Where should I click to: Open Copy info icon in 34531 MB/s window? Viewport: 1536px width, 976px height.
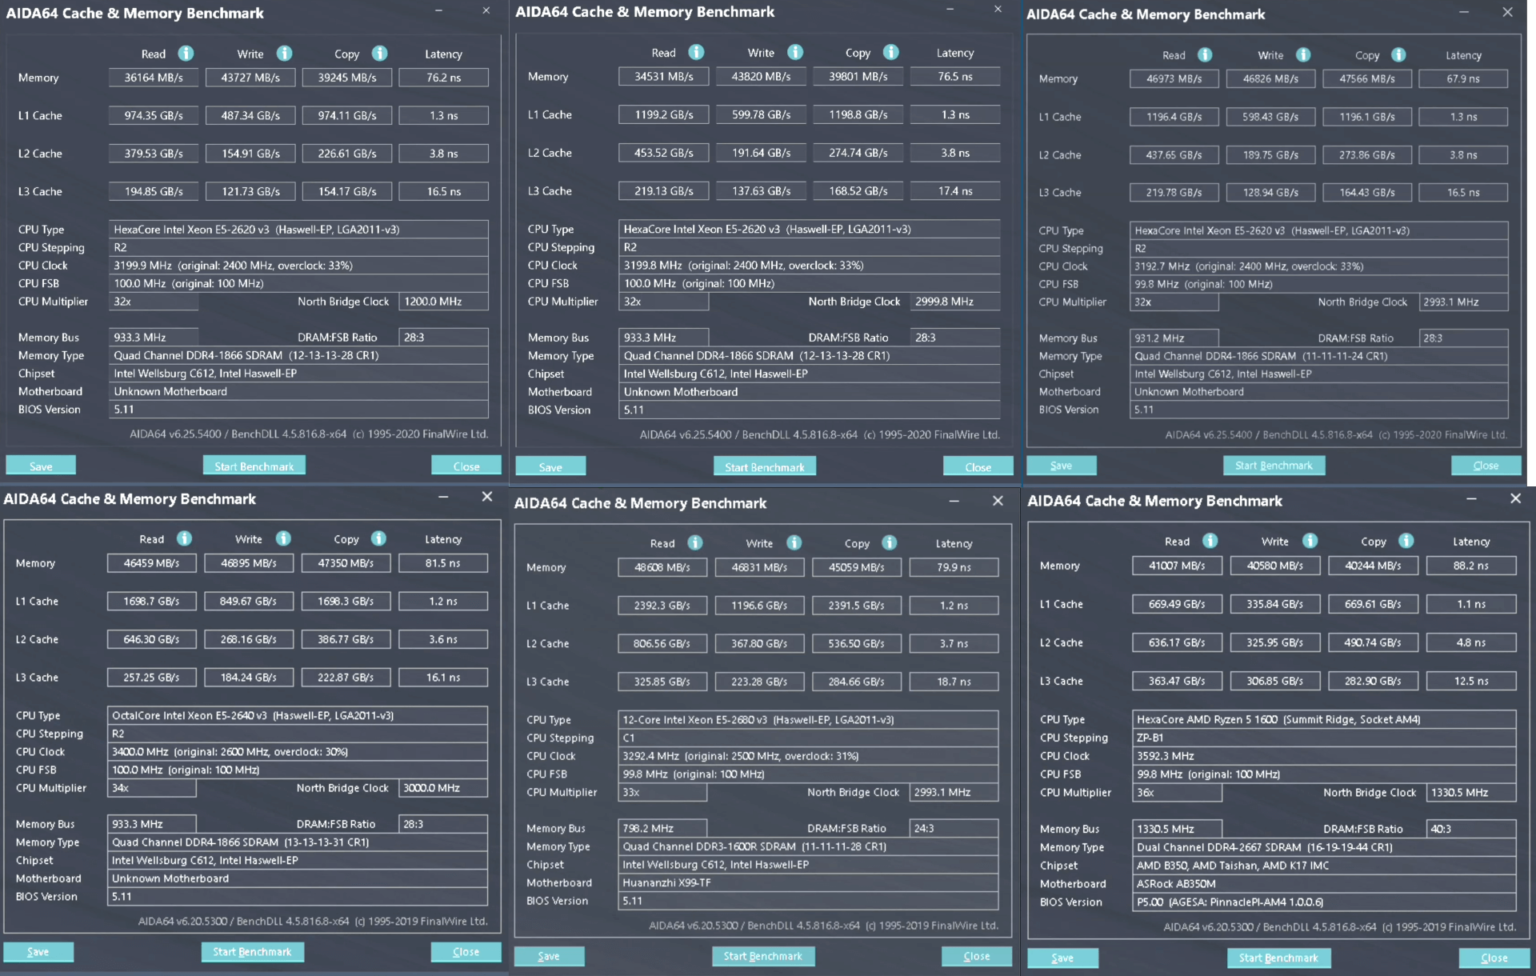coord(891,53)
